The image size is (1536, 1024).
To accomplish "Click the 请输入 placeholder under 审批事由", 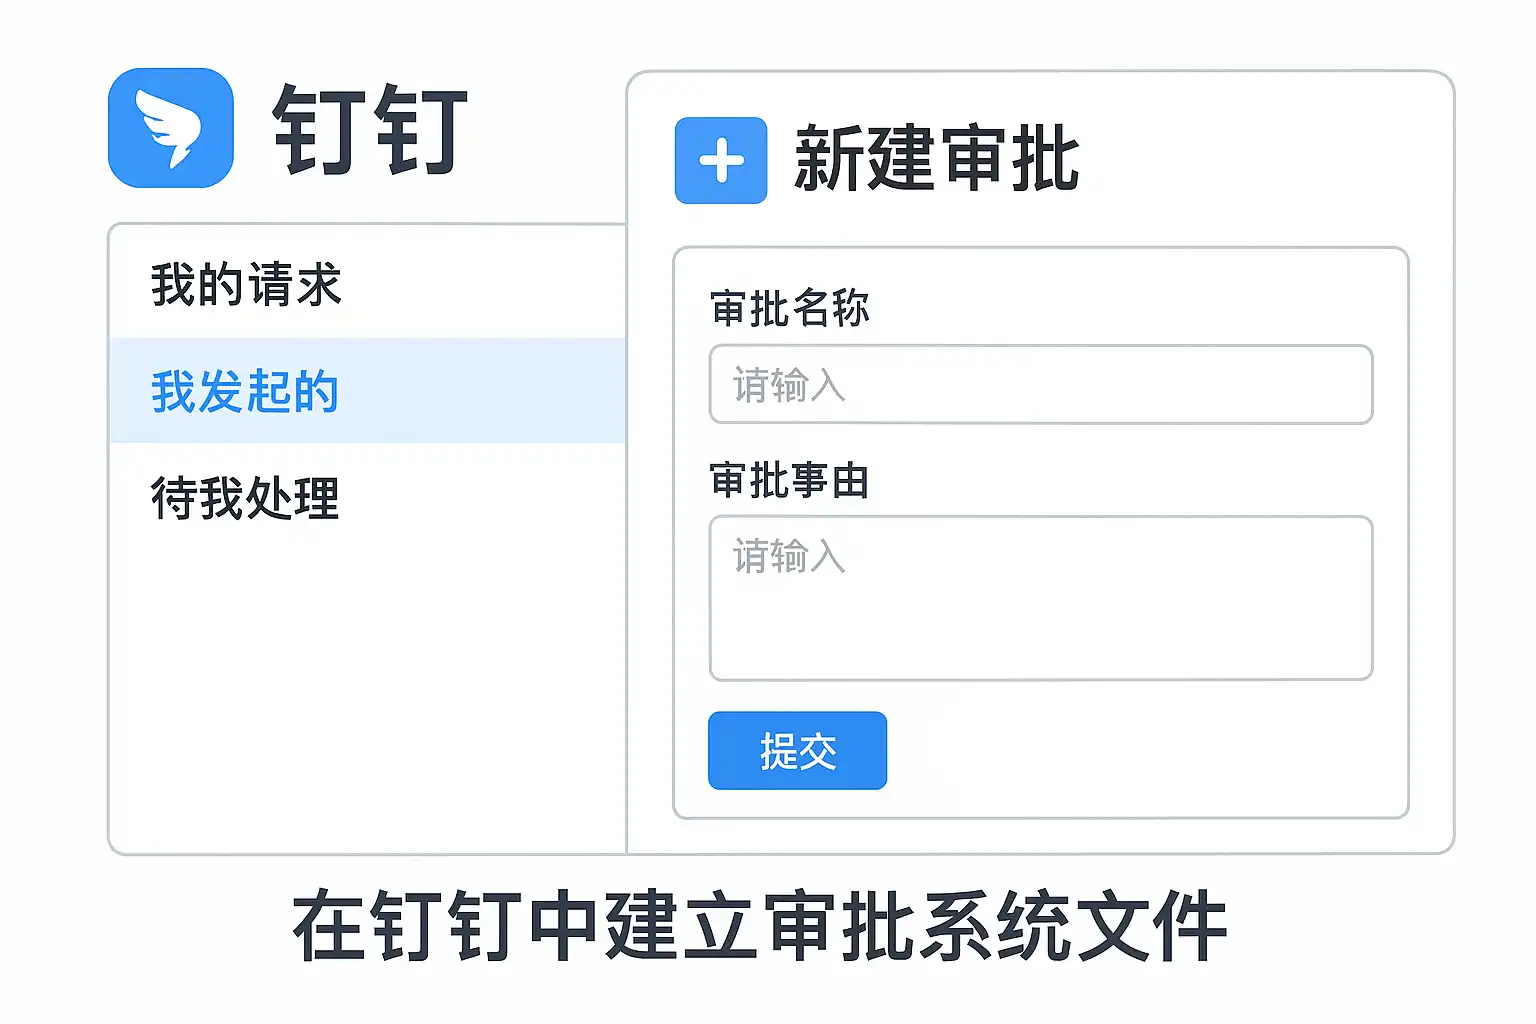I will 789,556.
